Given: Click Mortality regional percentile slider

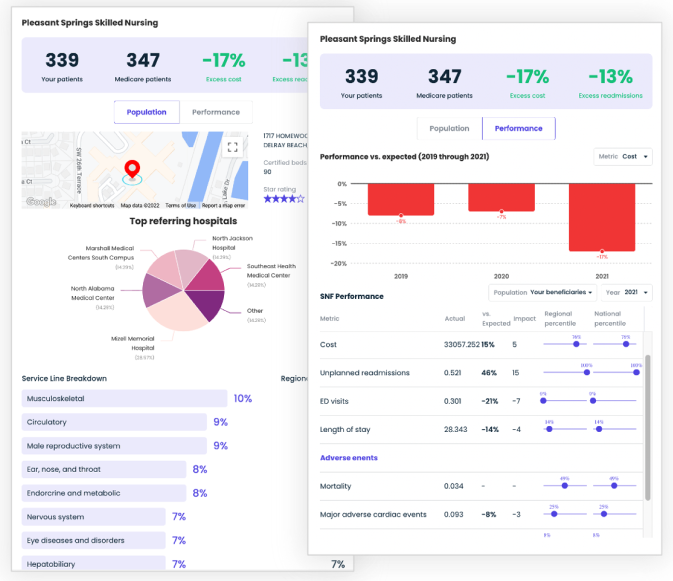Looking at the screenshot, I should tap(565, 485).
